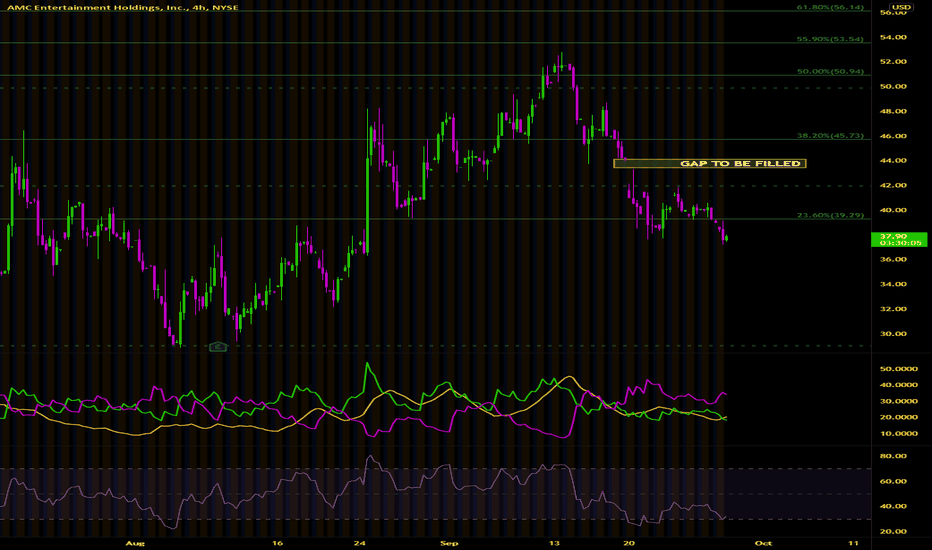Click the USD currency label
Screen dimensions: 932x550
point(901,7)
